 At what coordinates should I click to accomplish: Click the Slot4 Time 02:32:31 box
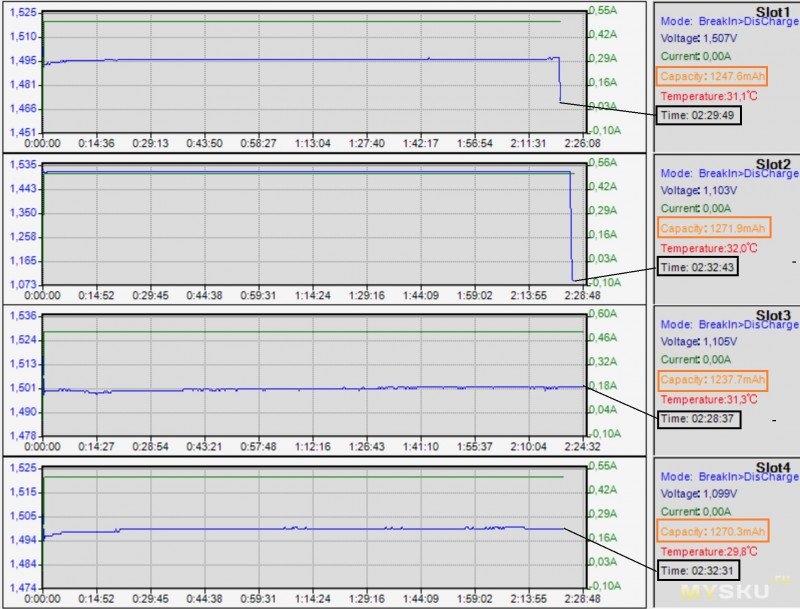click(x=697, y=570)
